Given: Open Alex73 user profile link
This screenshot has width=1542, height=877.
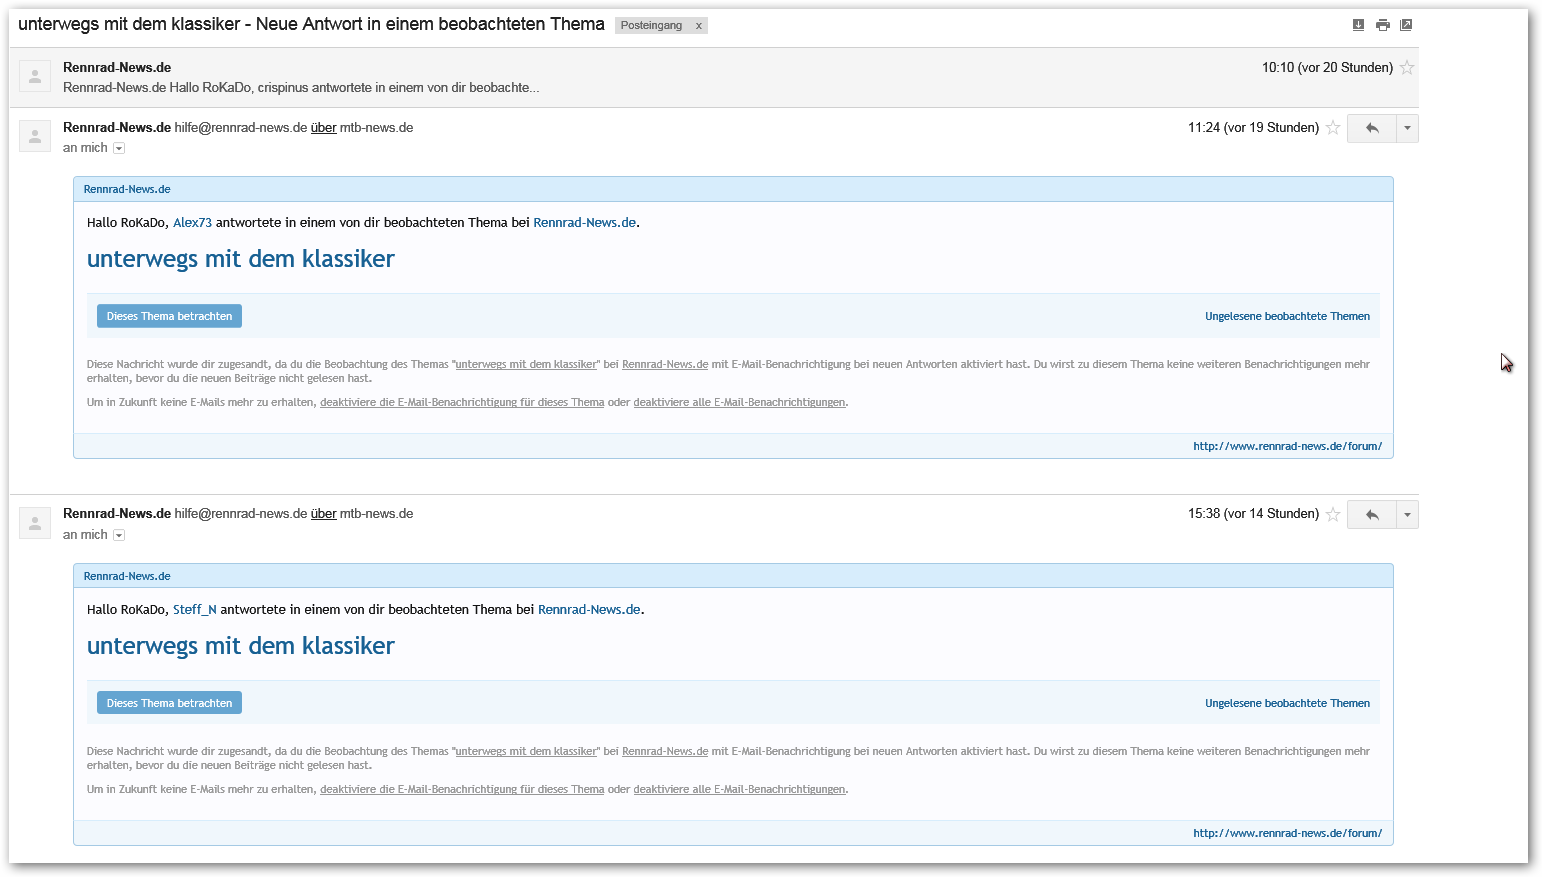Looking at the screenshot, I should 192,223.
